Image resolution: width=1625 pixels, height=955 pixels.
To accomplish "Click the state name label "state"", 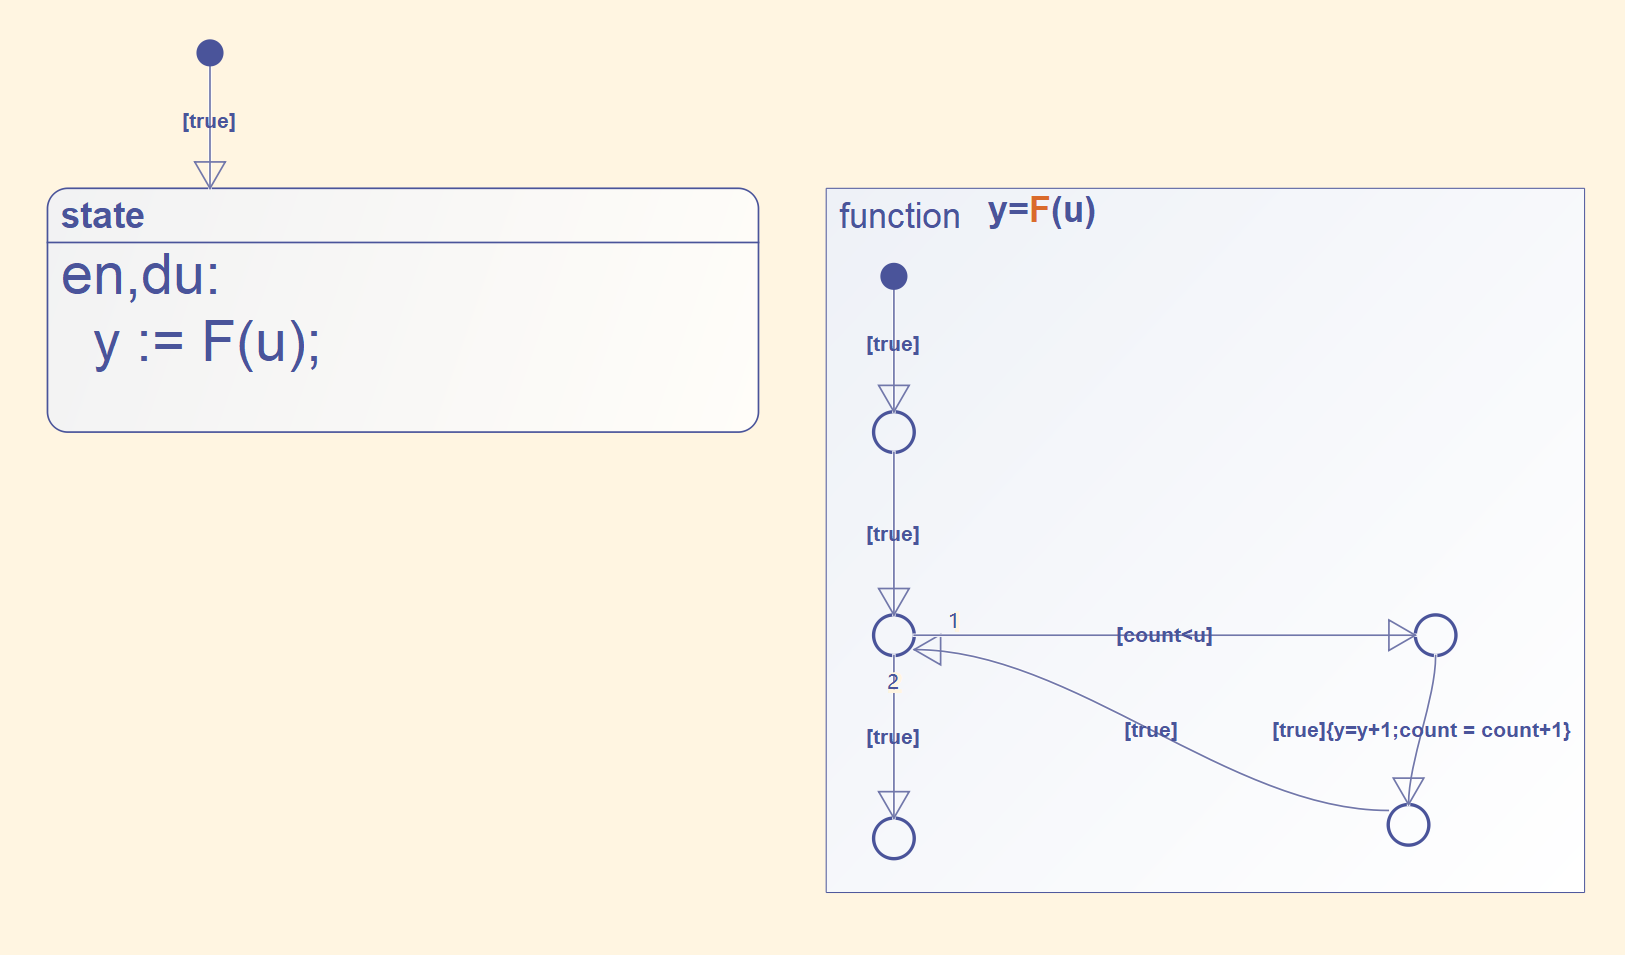I will coord(103,216).
